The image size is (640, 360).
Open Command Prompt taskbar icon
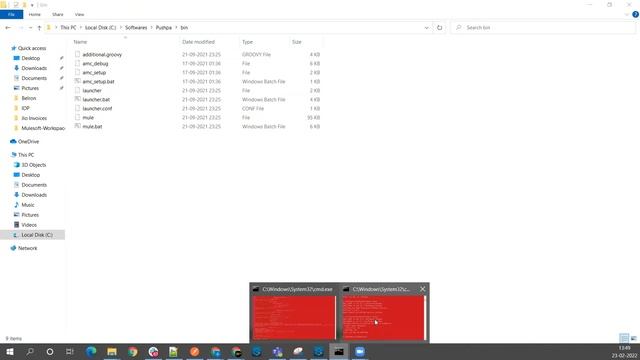[x=339, y=351]
